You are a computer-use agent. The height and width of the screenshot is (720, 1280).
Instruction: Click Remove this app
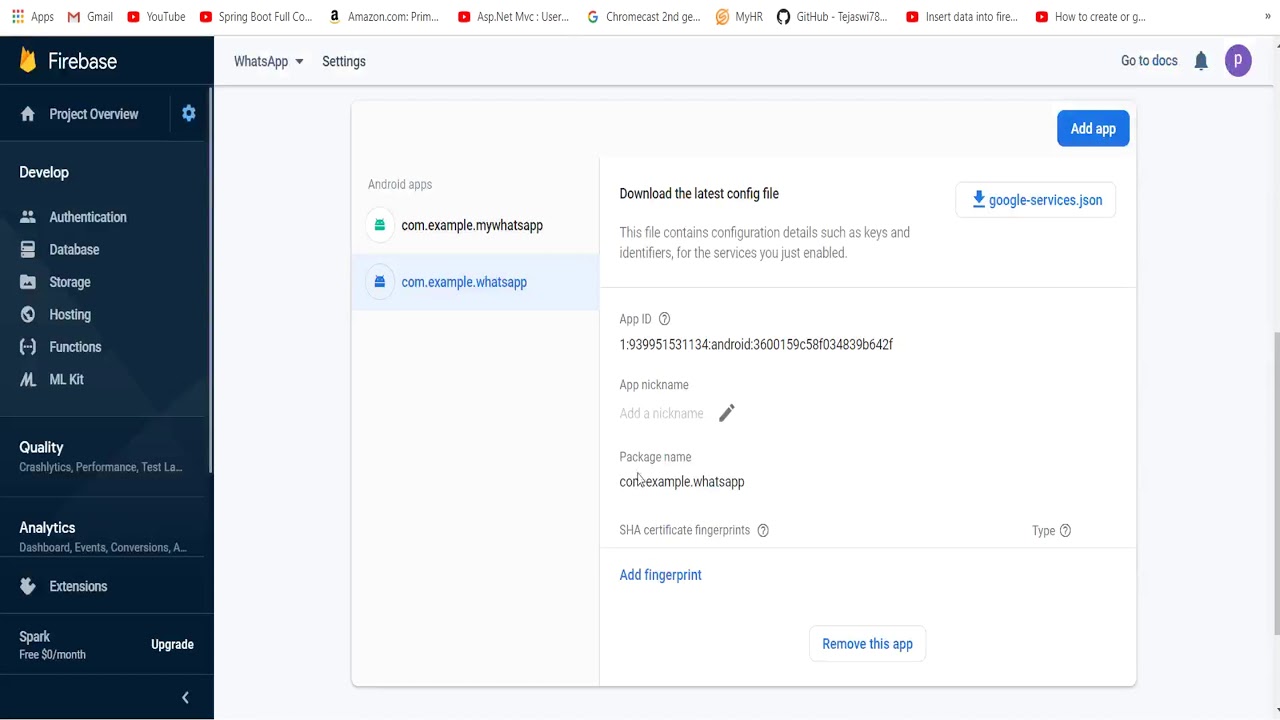pos(867,644)
